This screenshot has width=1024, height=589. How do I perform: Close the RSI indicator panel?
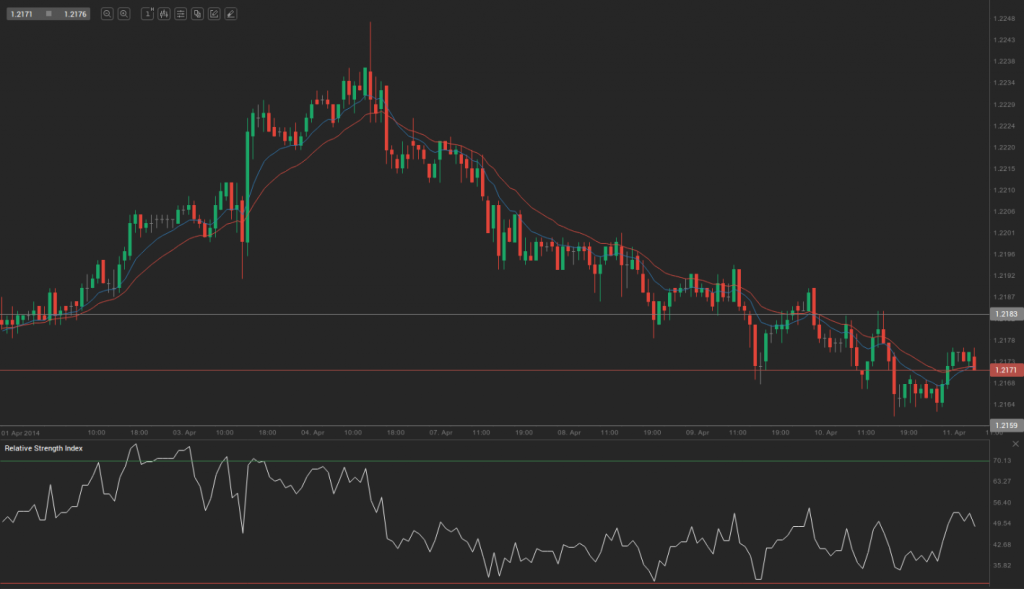[1015, 444]
